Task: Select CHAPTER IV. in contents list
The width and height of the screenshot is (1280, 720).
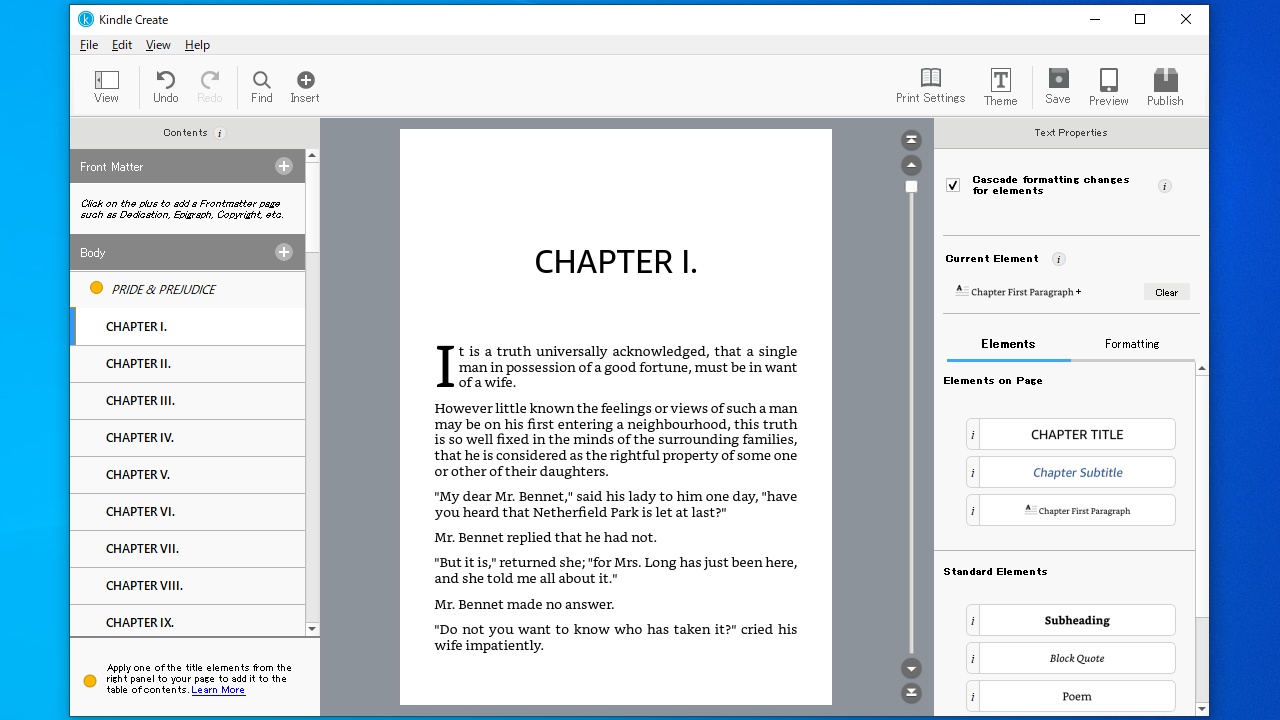Action: [188, 438]
